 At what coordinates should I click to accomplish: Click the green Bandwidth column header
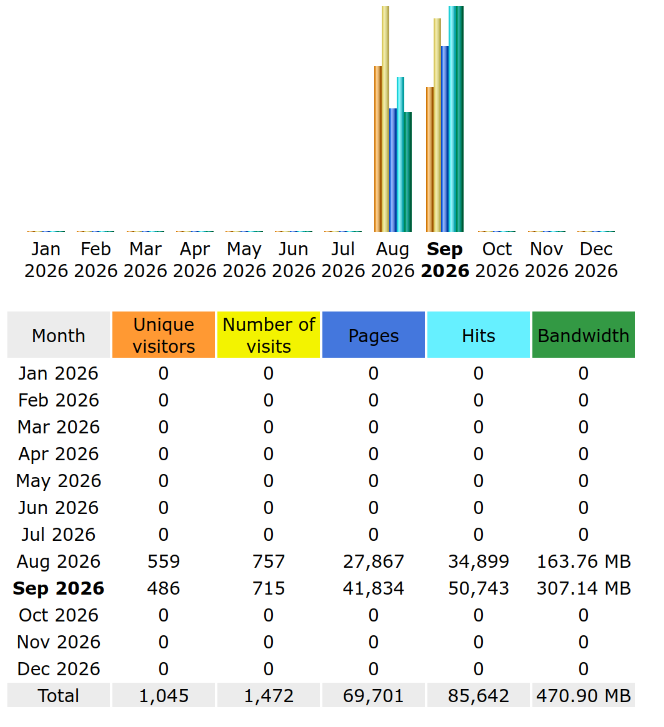coord(583,335)
